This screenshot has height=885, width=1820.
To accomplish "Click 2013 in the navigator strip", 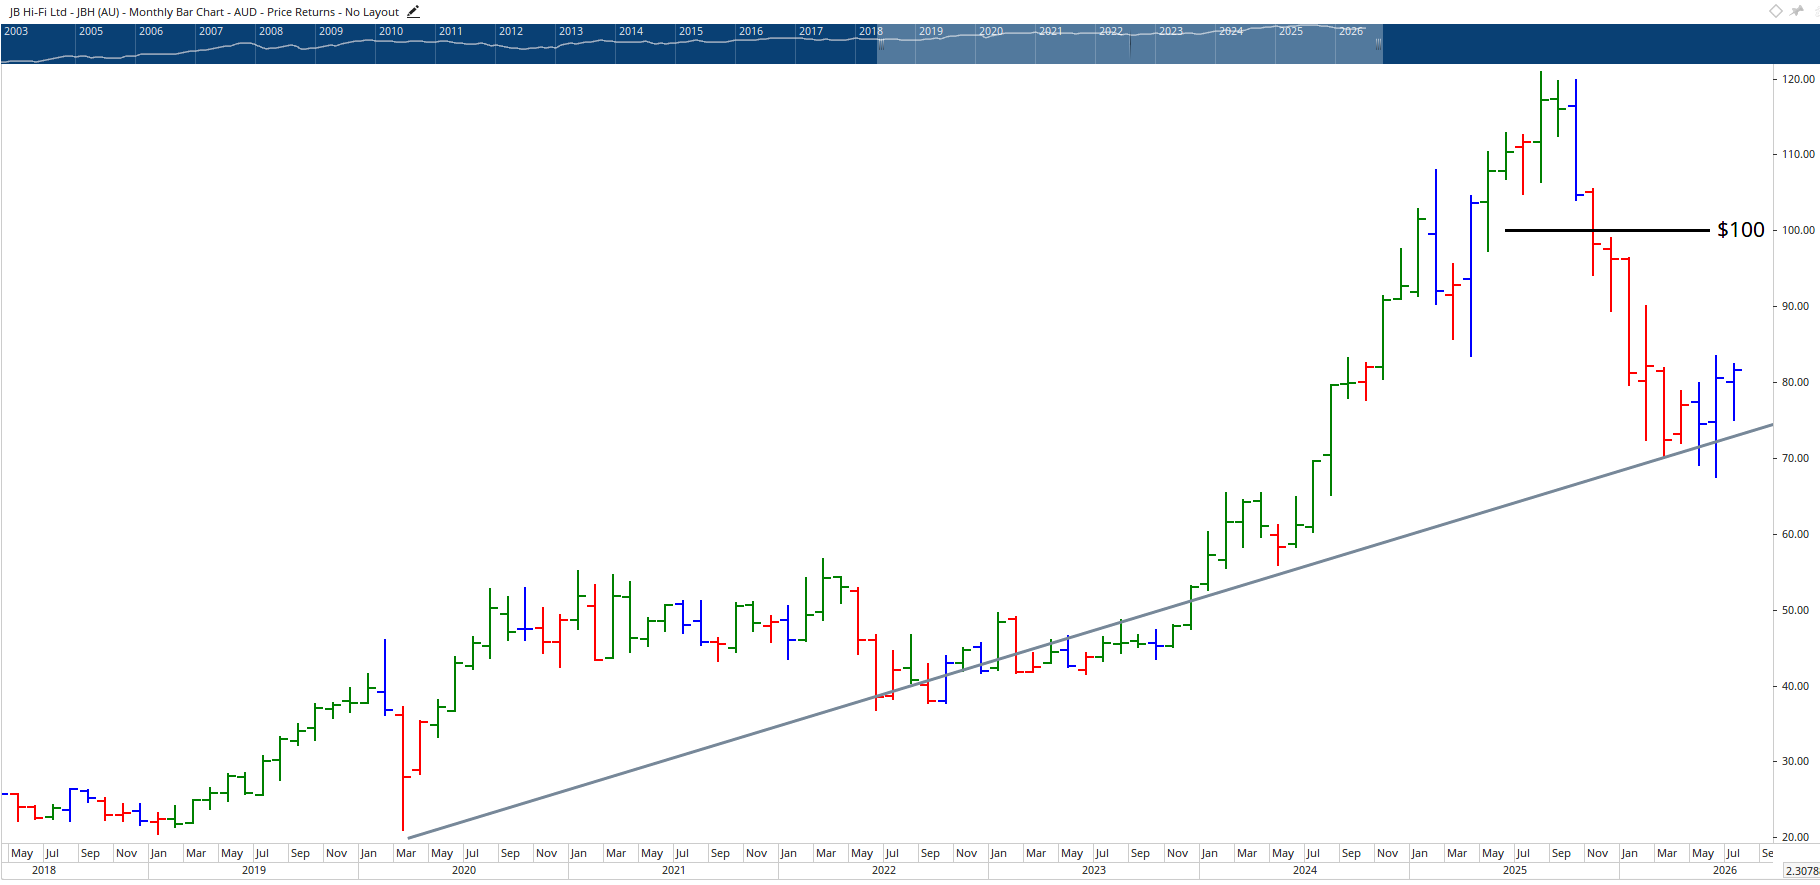I will tap(571, 31).
